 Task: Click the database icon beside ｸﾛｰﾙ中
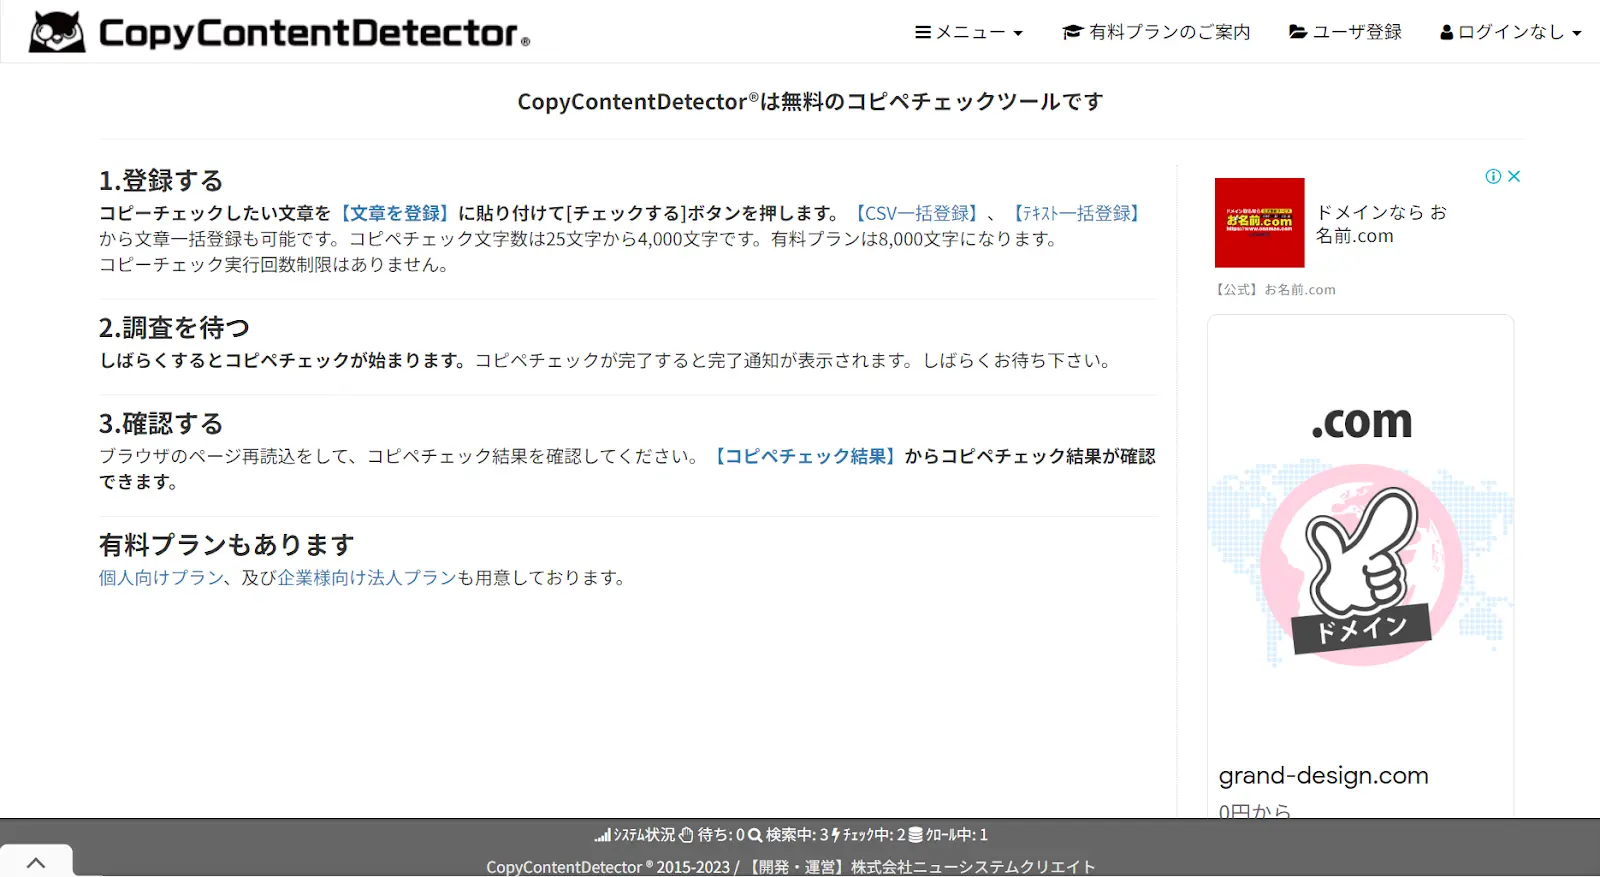click(915, 834)
